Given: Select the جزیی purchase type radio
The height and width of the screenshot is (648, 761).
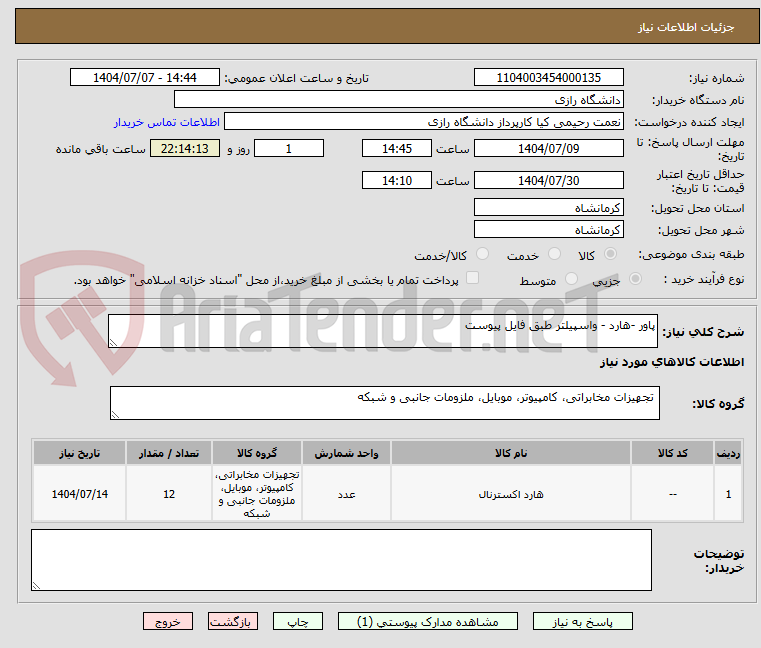Looking at the screenshot, I should coord(635,279).
